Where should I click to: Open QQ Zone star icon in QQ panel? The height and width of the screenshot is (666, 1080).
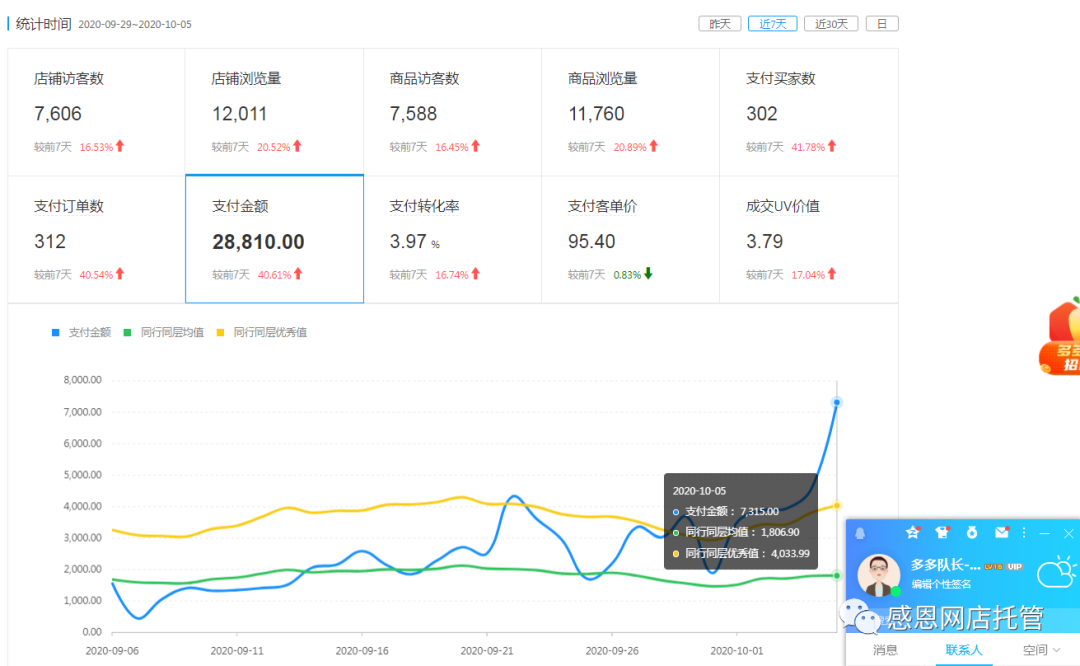tap(913, 532)
